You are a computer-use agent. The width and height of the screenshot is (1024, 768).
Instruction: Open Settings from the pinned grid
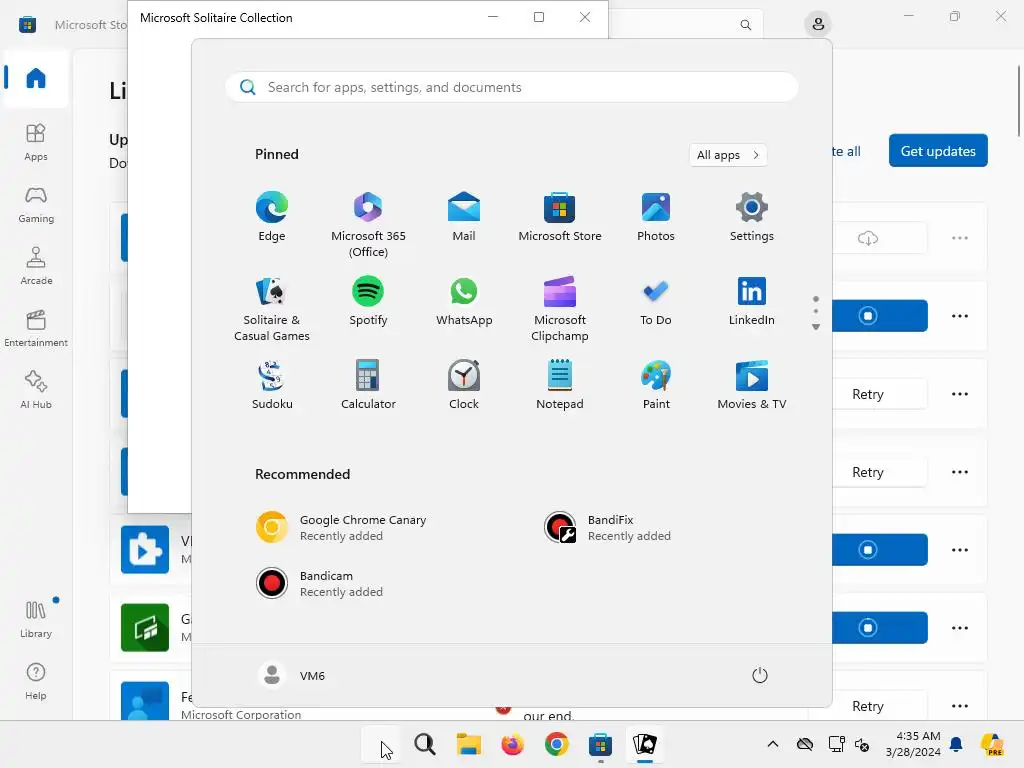[x=752, y=217]
